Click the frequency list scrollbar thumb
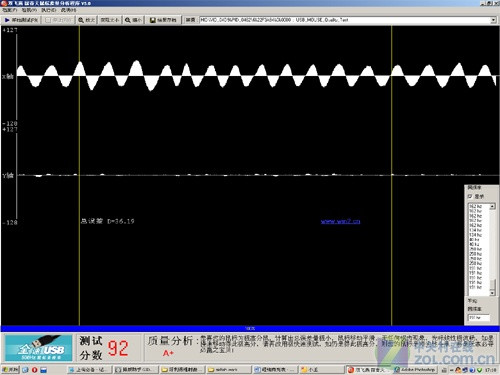 [492, 284]
